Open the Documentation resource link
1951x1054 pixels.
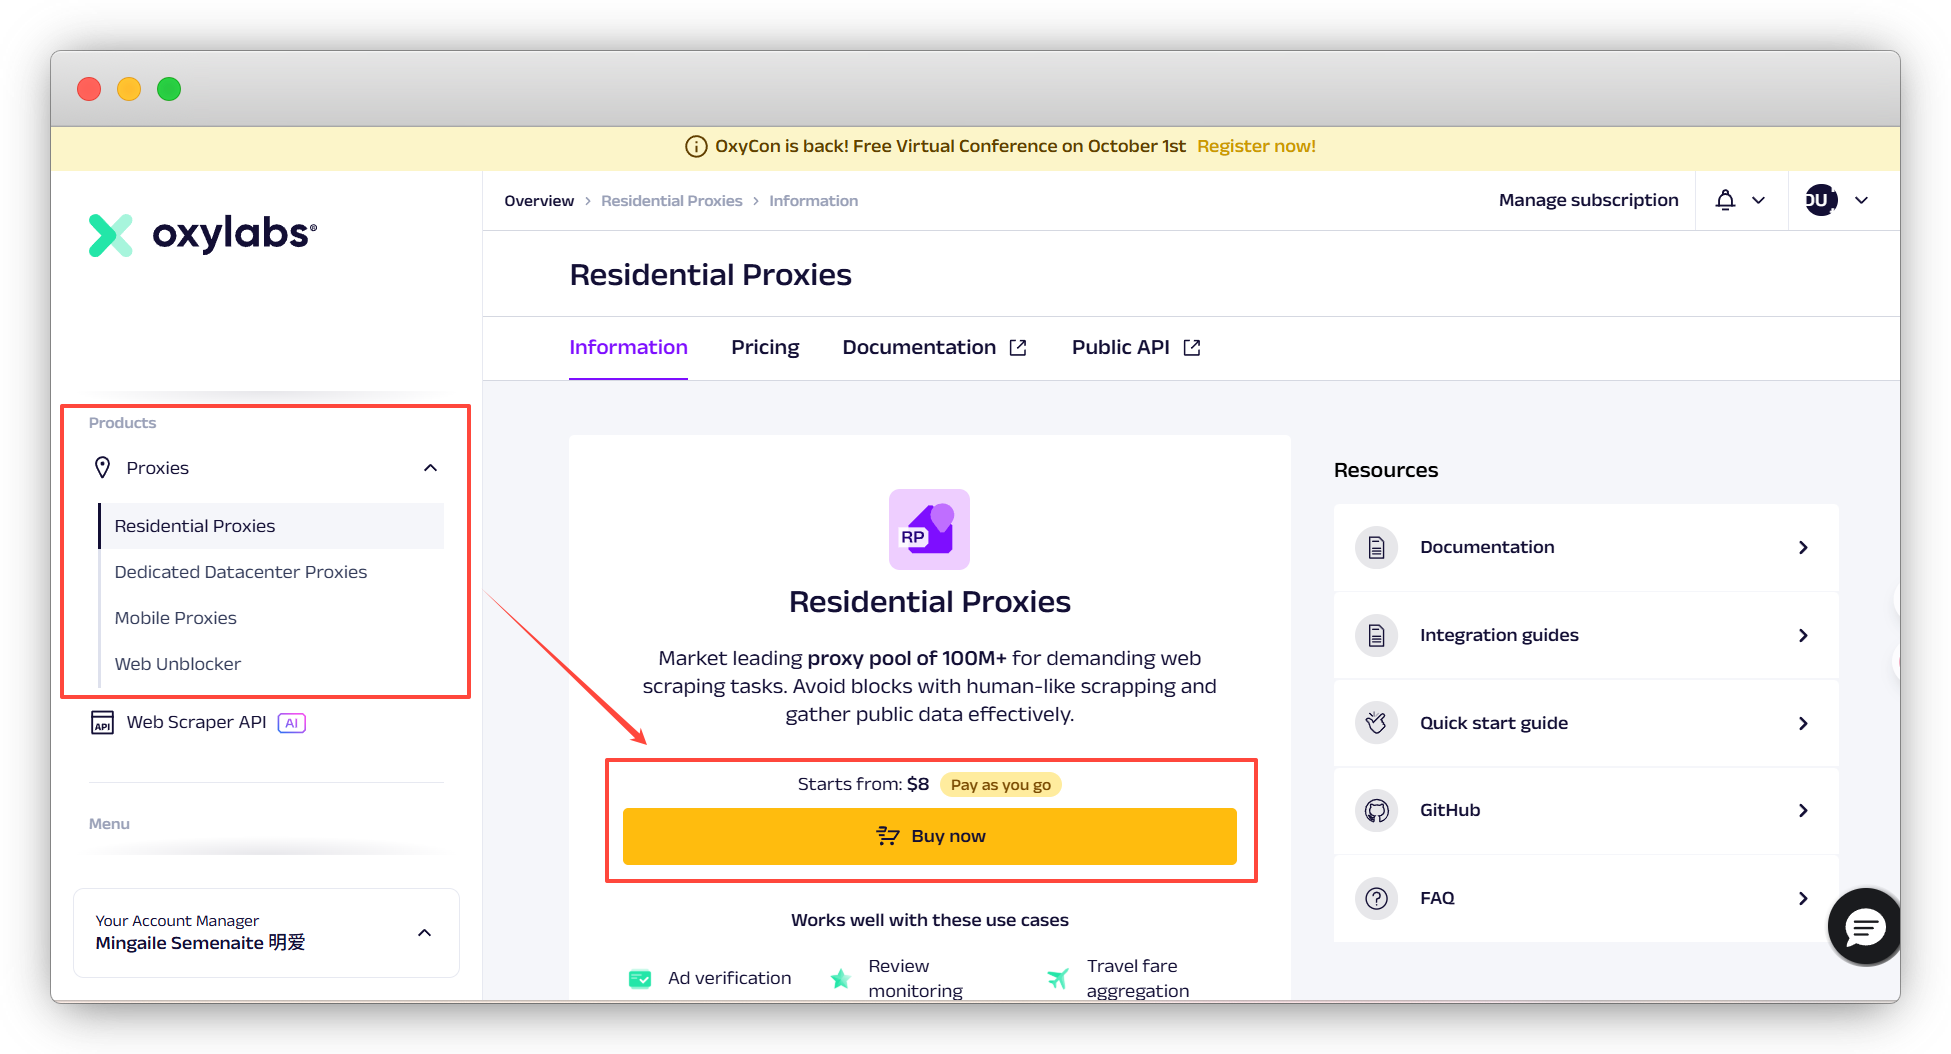coord(1586,547)
